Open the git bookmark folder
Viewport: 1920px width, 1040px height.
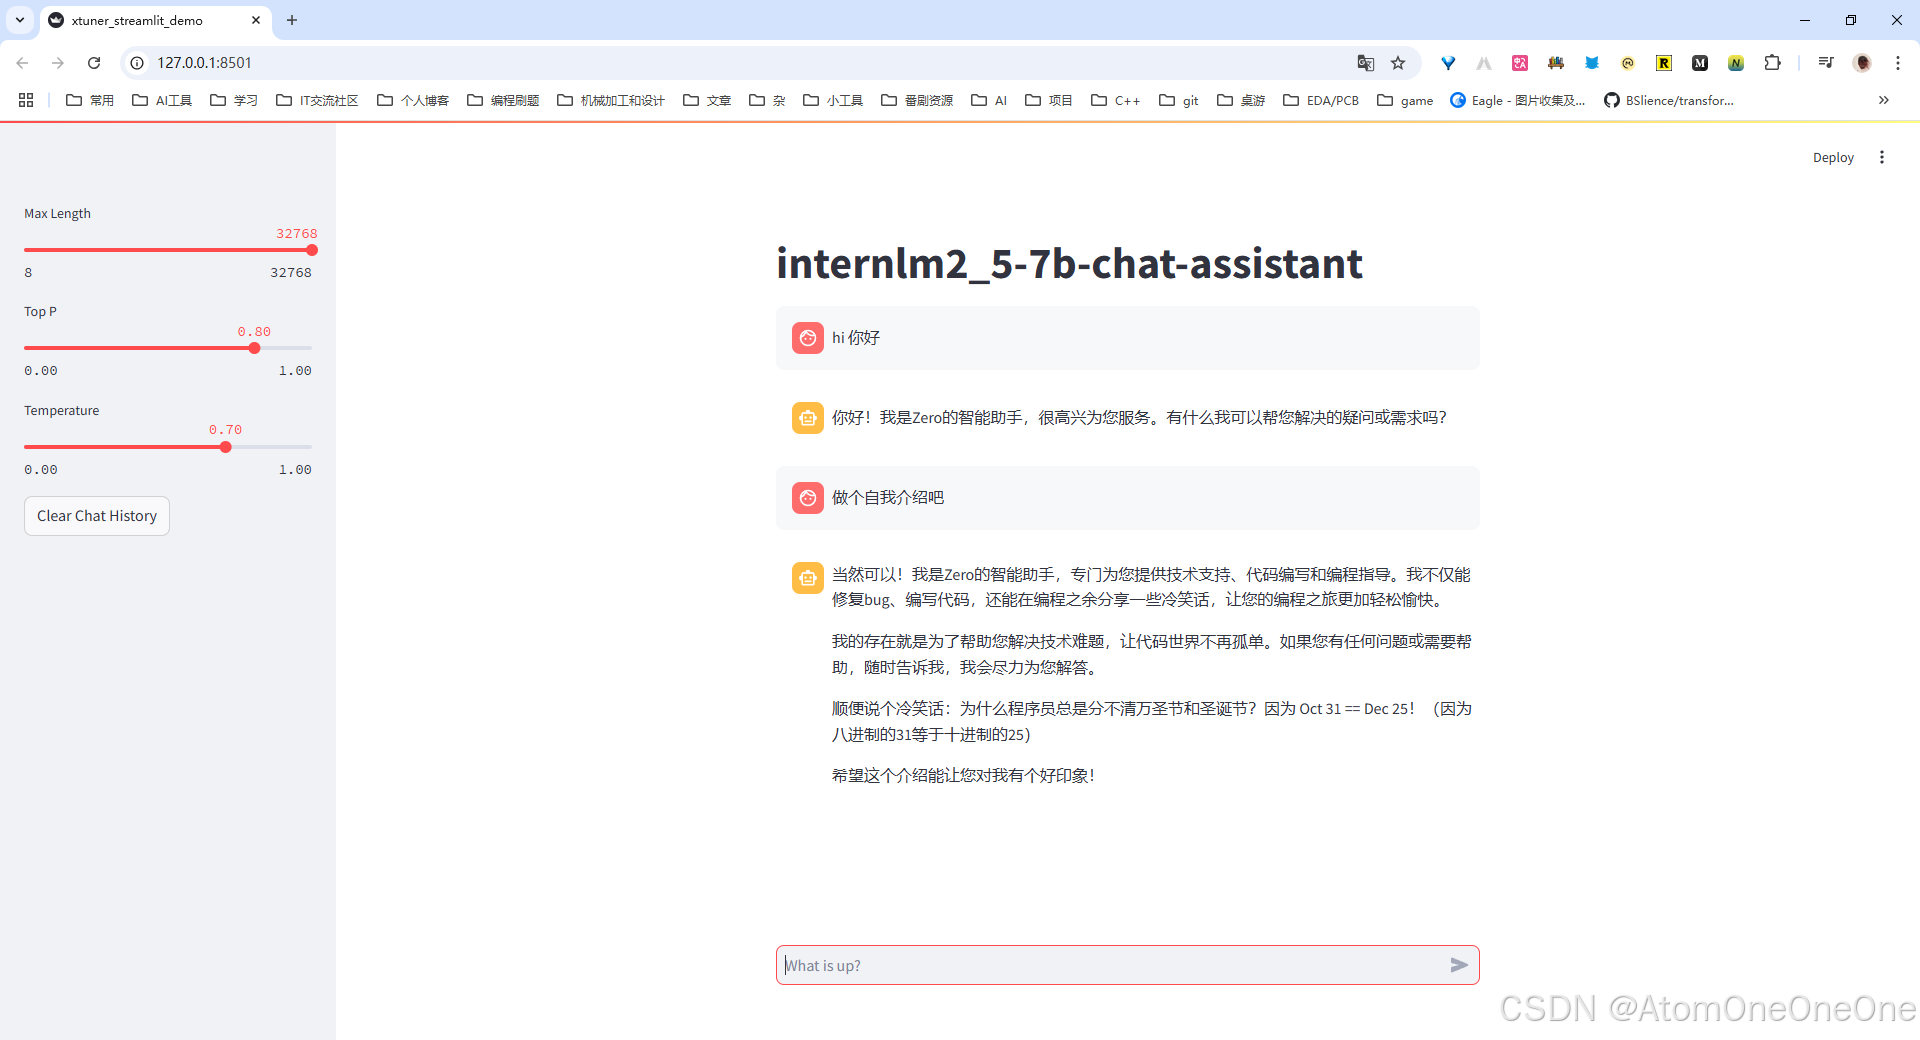click(x=1179, y=100)
